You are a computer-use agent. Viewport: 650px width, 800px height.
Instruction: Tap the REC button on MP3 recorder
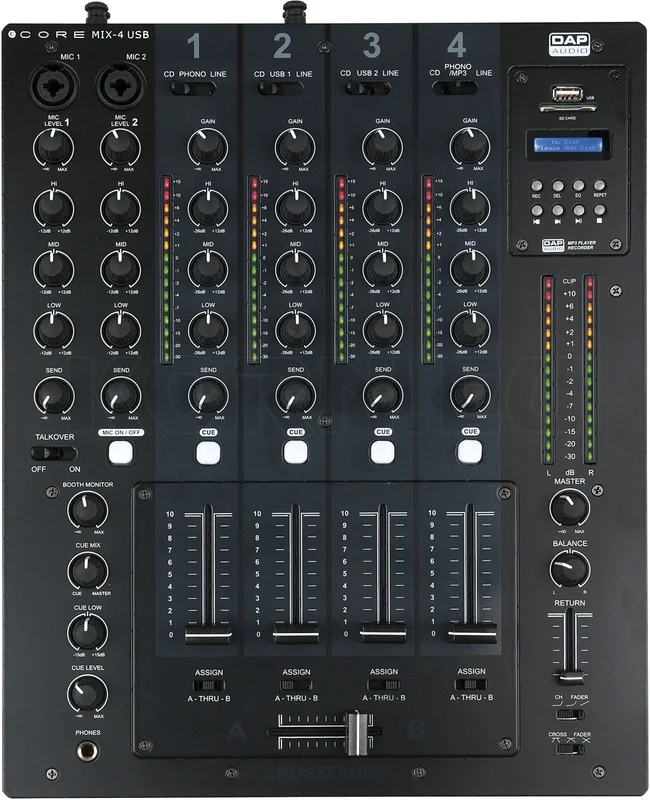pos(536,186)
